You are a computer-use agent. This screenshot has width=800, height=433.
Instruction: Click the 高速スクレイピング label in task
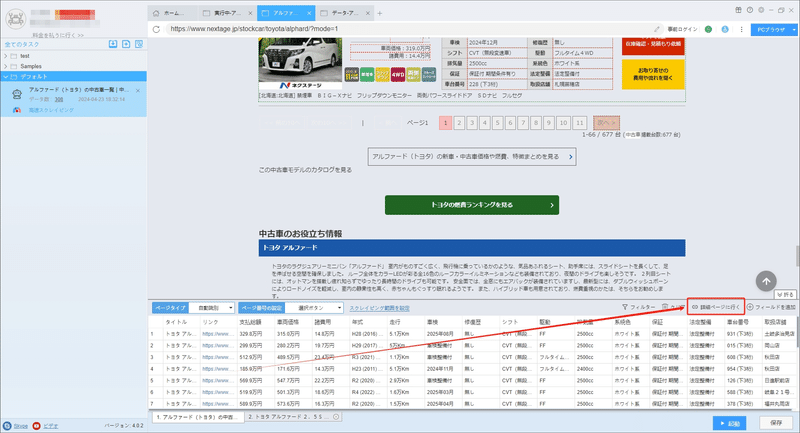(x=51, y=110)
